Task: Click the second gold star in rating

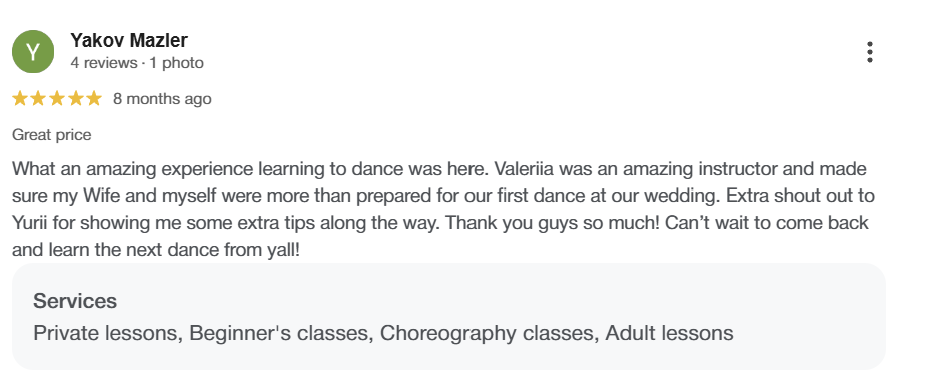Action: [38, 99]
